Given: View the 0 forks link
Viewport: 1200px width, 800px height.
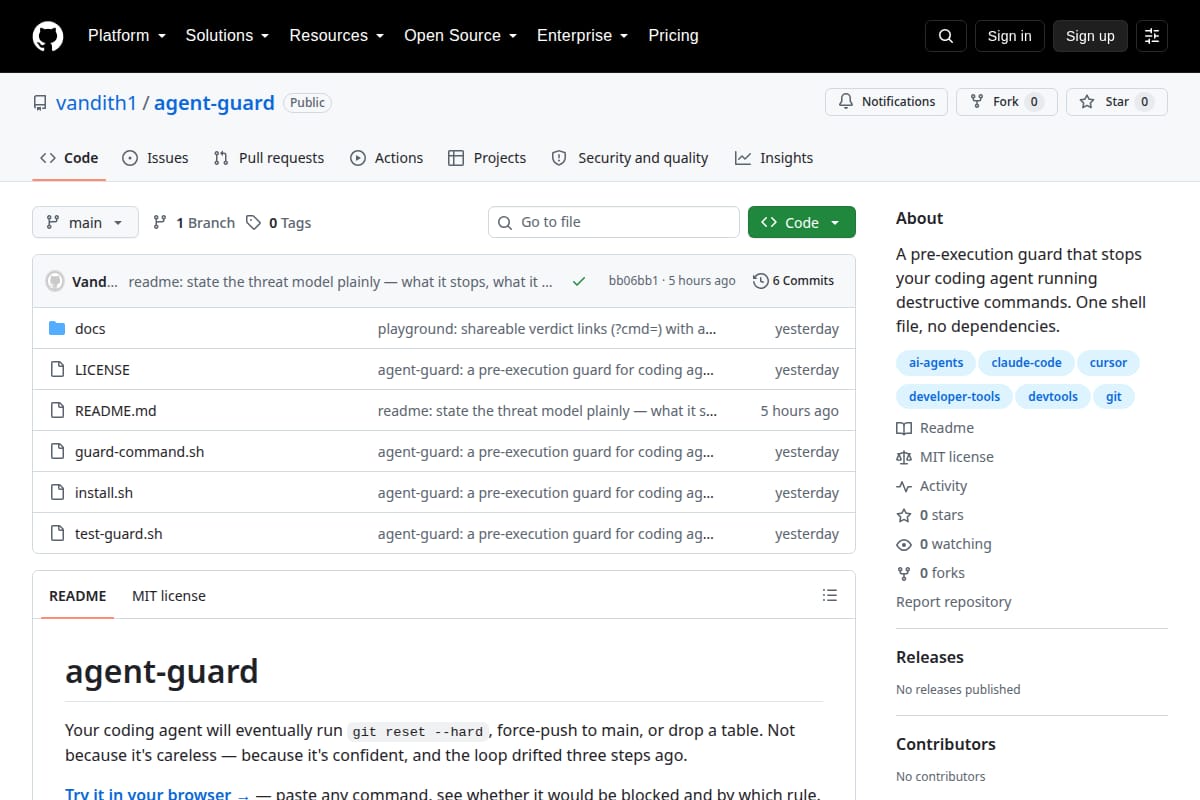Looking at the screenshot, I should click(x=931, y=573).
